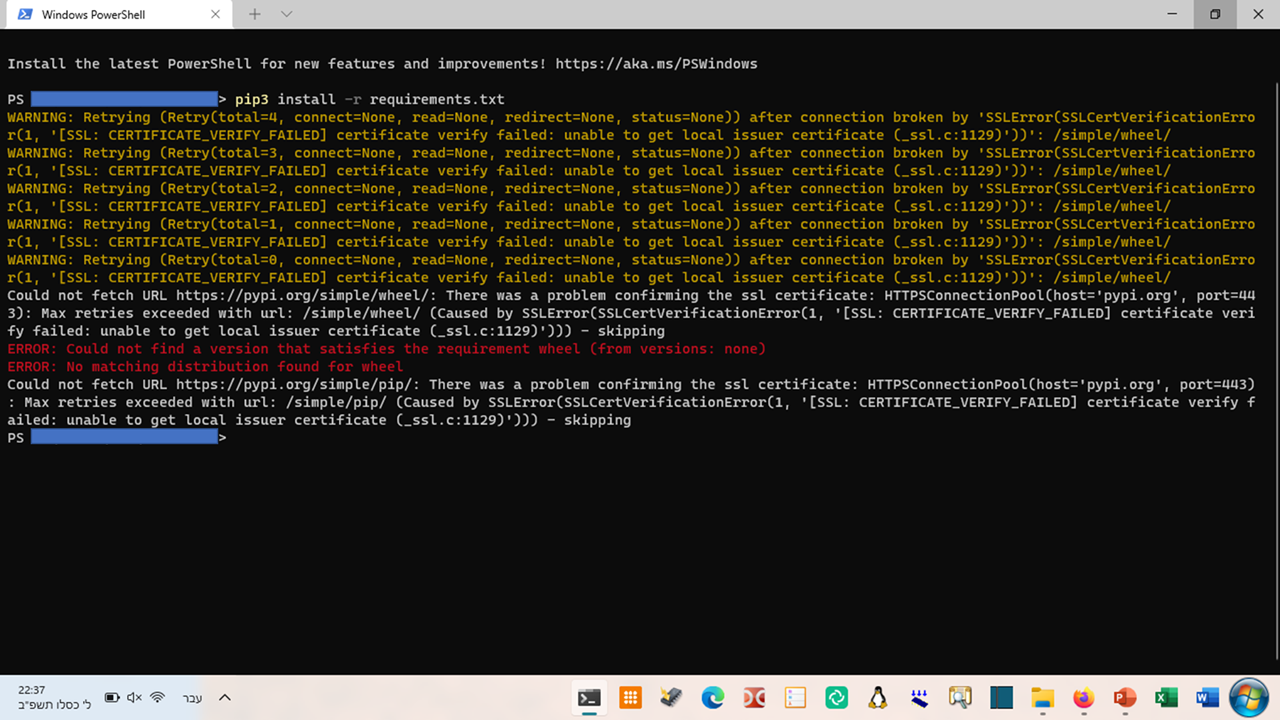
Task: Close the Windows PowerShell tab
Action: (216, 15)
